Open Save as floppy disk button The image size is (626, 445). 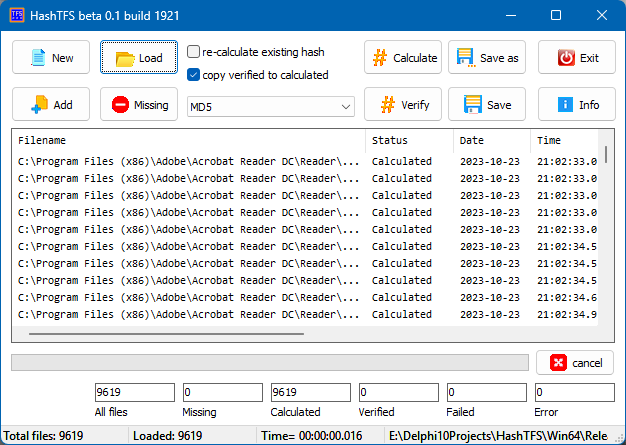point(487,58)
